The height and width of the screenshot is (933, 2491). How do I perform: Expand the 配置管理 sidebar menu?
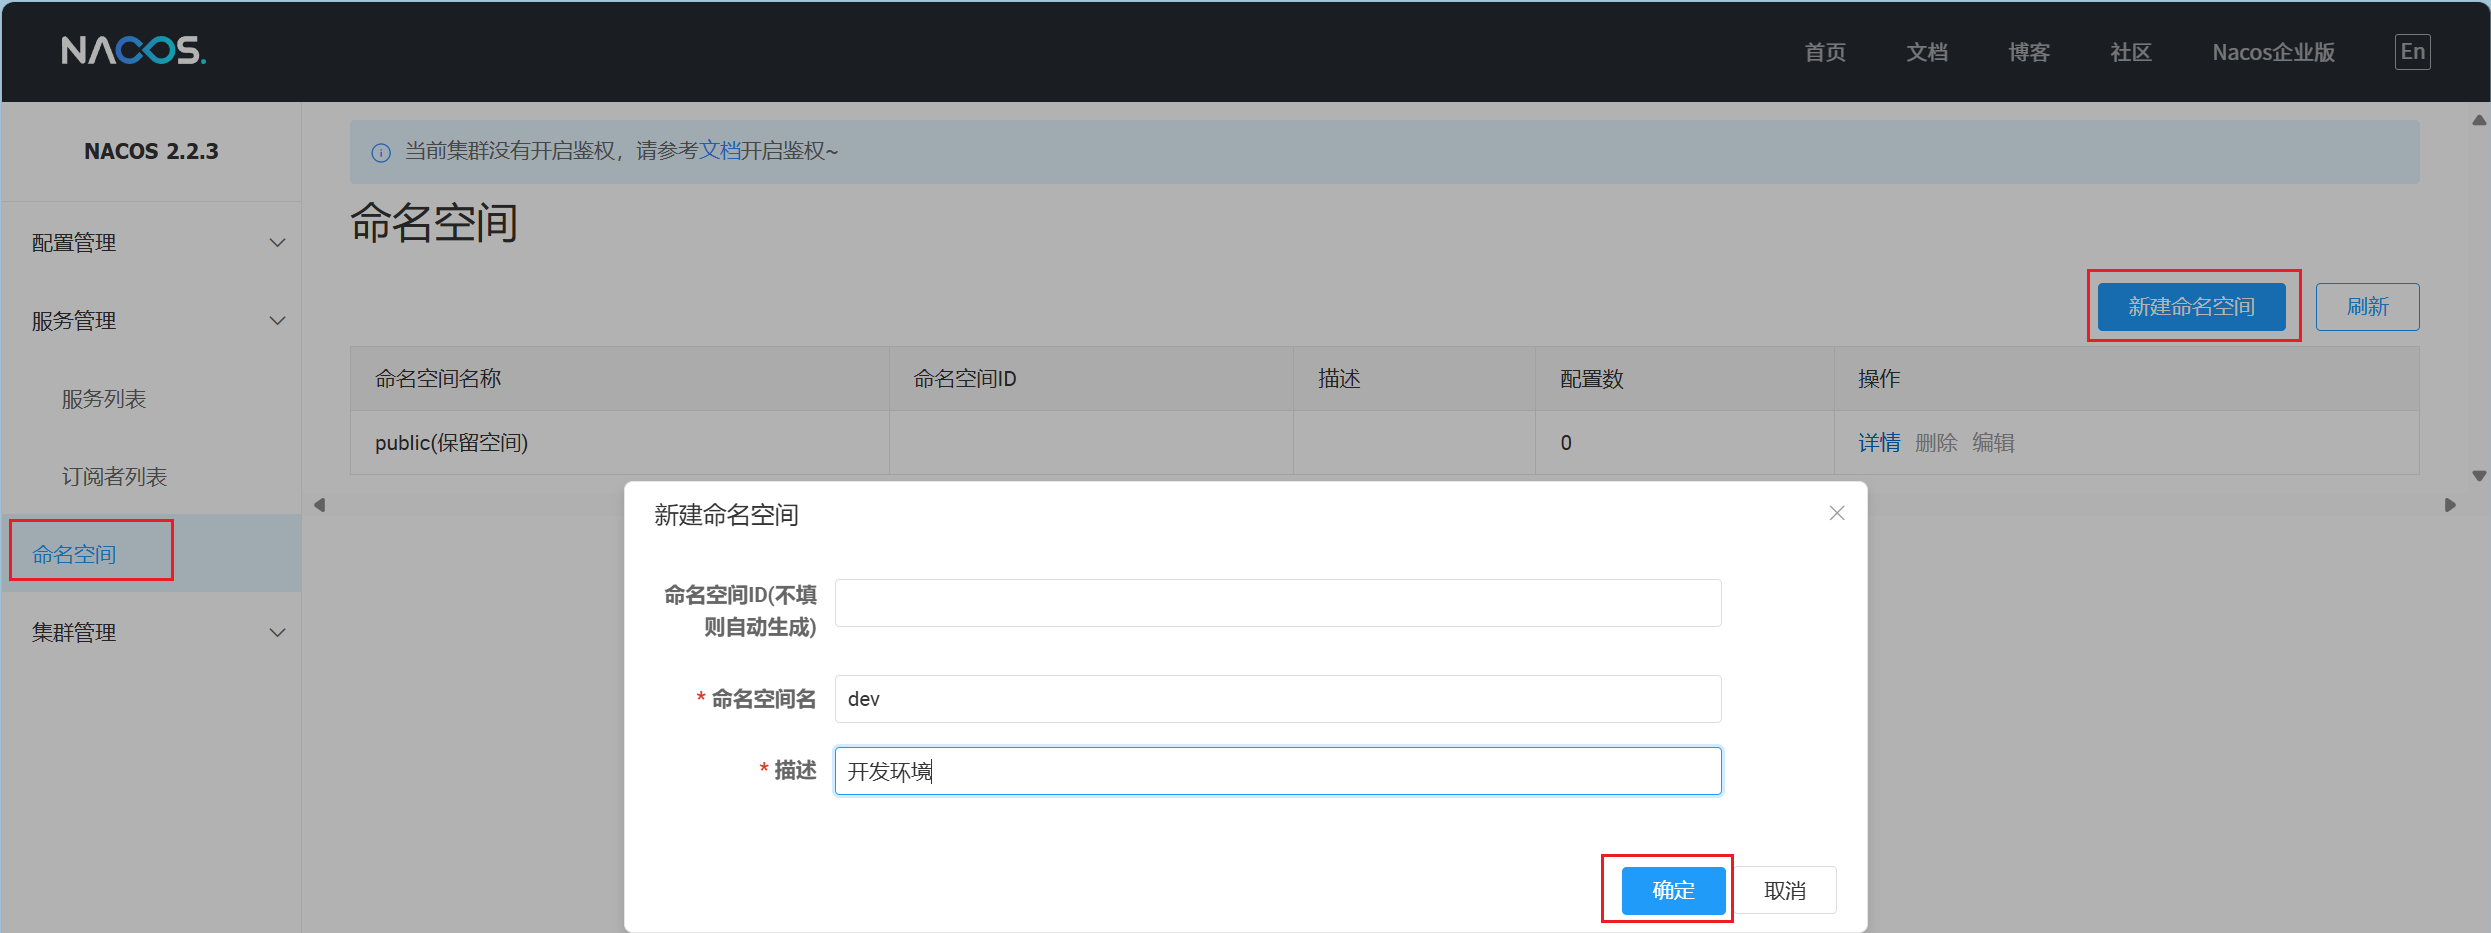point(152,243)
